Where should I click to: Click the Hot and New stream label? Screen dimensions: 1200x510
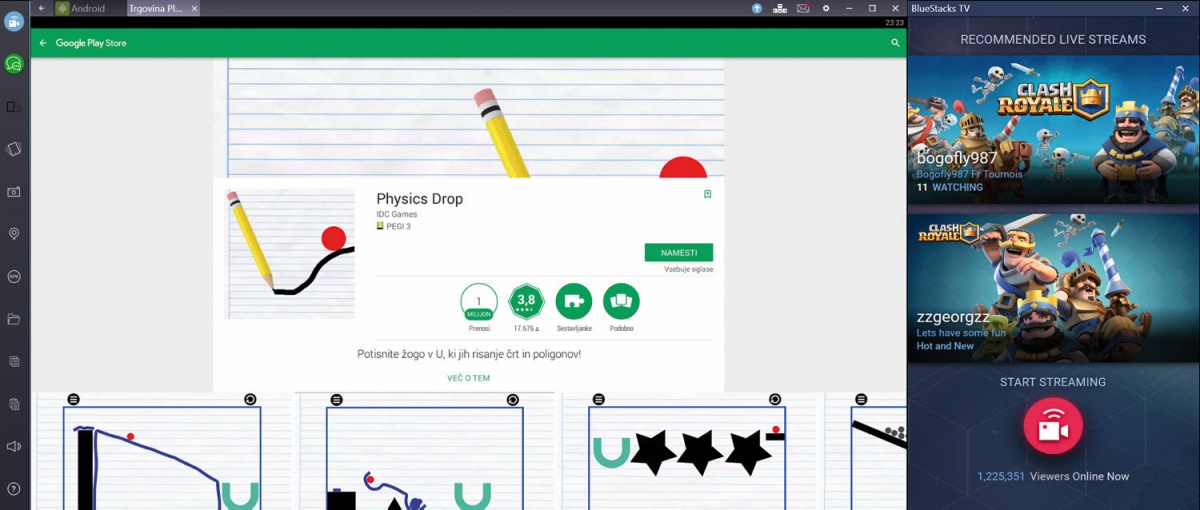coord(945,346)
